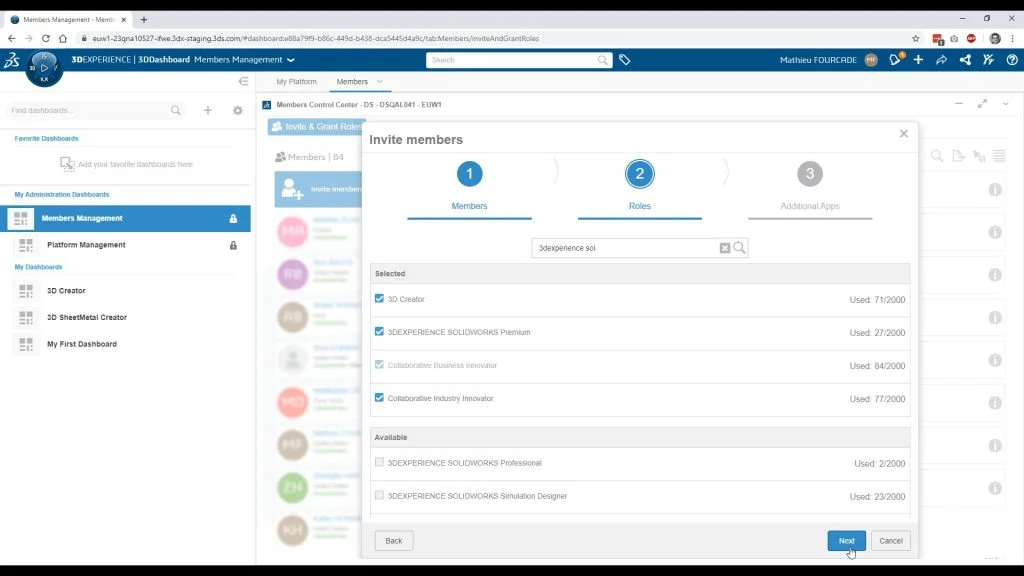Click the plus Add icon in header
This screenshot has width=1024, height=576.
(x=918, y=60)
